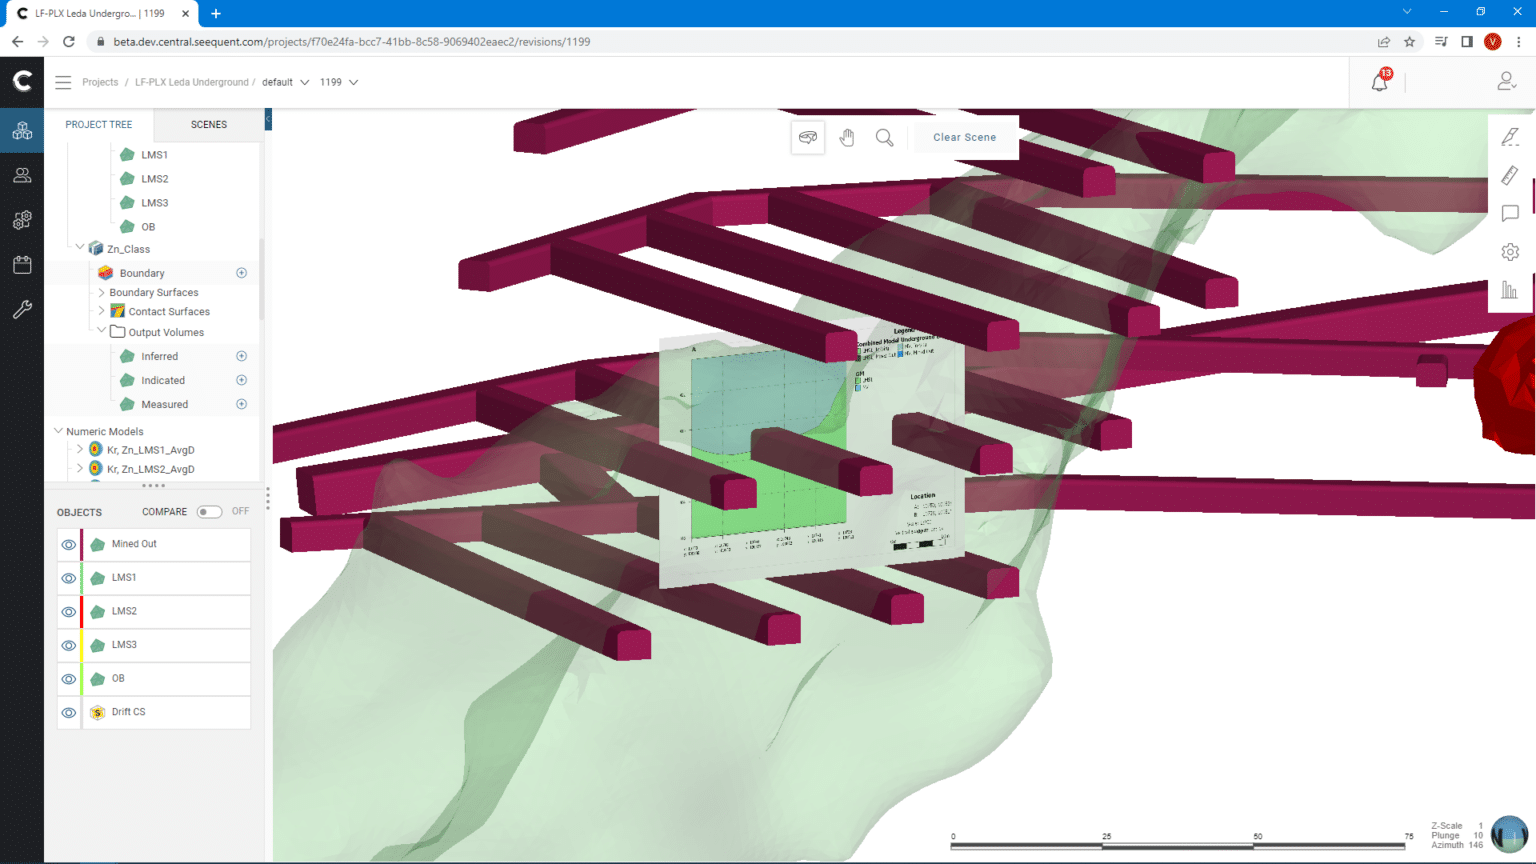
Task: Open the histogram chart tool
Action: click(1509, 290)
